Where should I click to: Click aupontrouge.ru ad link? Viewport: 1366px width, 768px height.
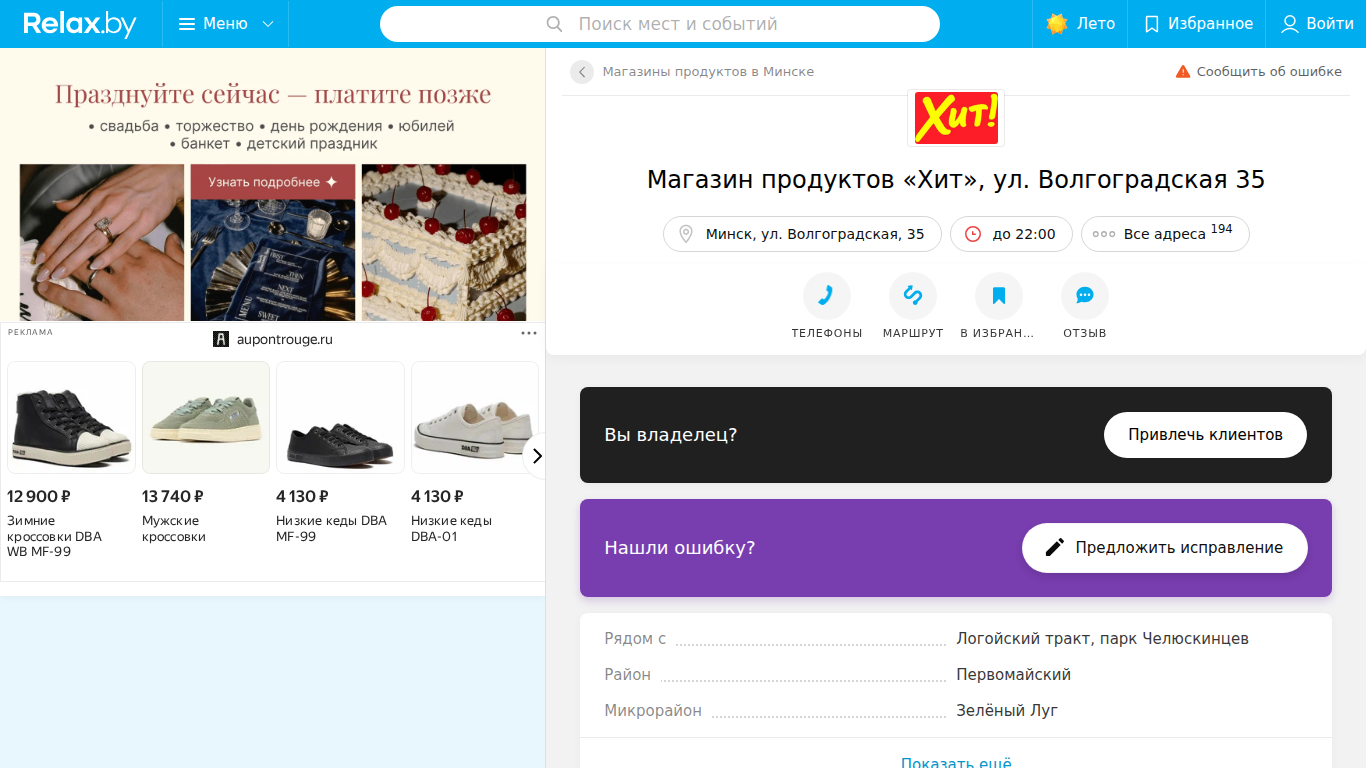(284, 339)
